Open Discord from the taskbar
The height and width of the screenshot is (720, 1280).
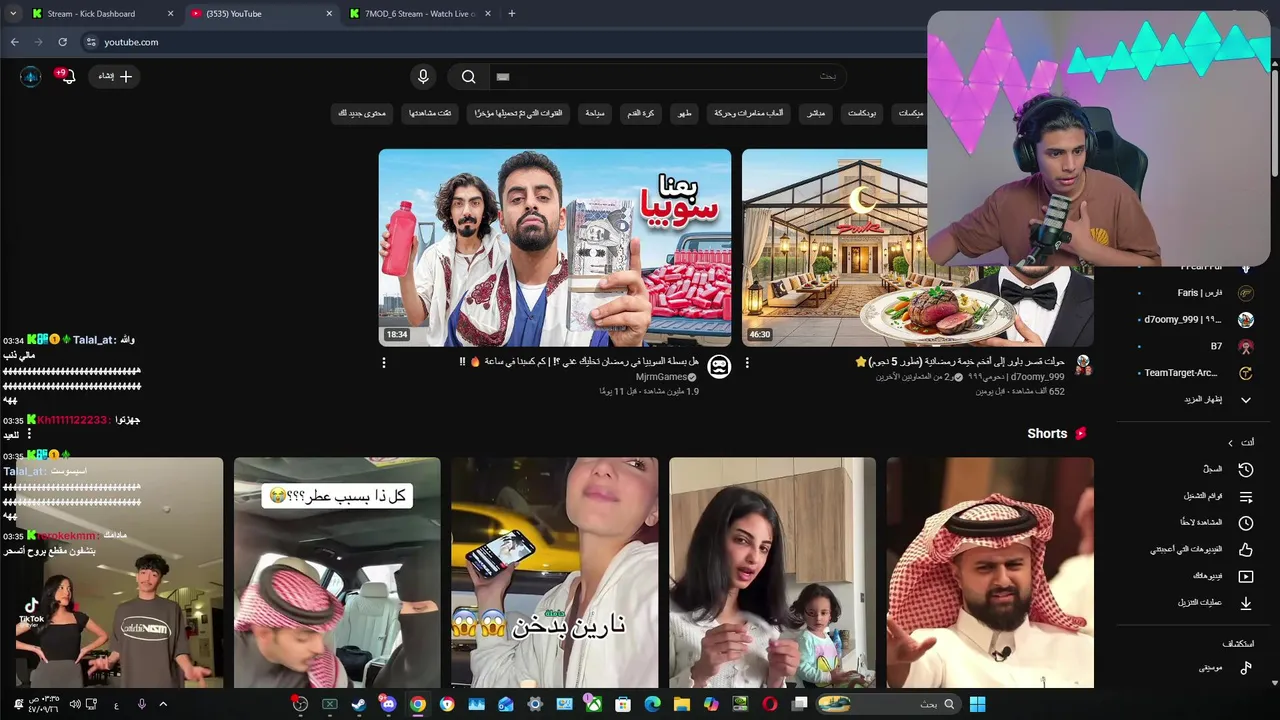click(x=388, y=704)
